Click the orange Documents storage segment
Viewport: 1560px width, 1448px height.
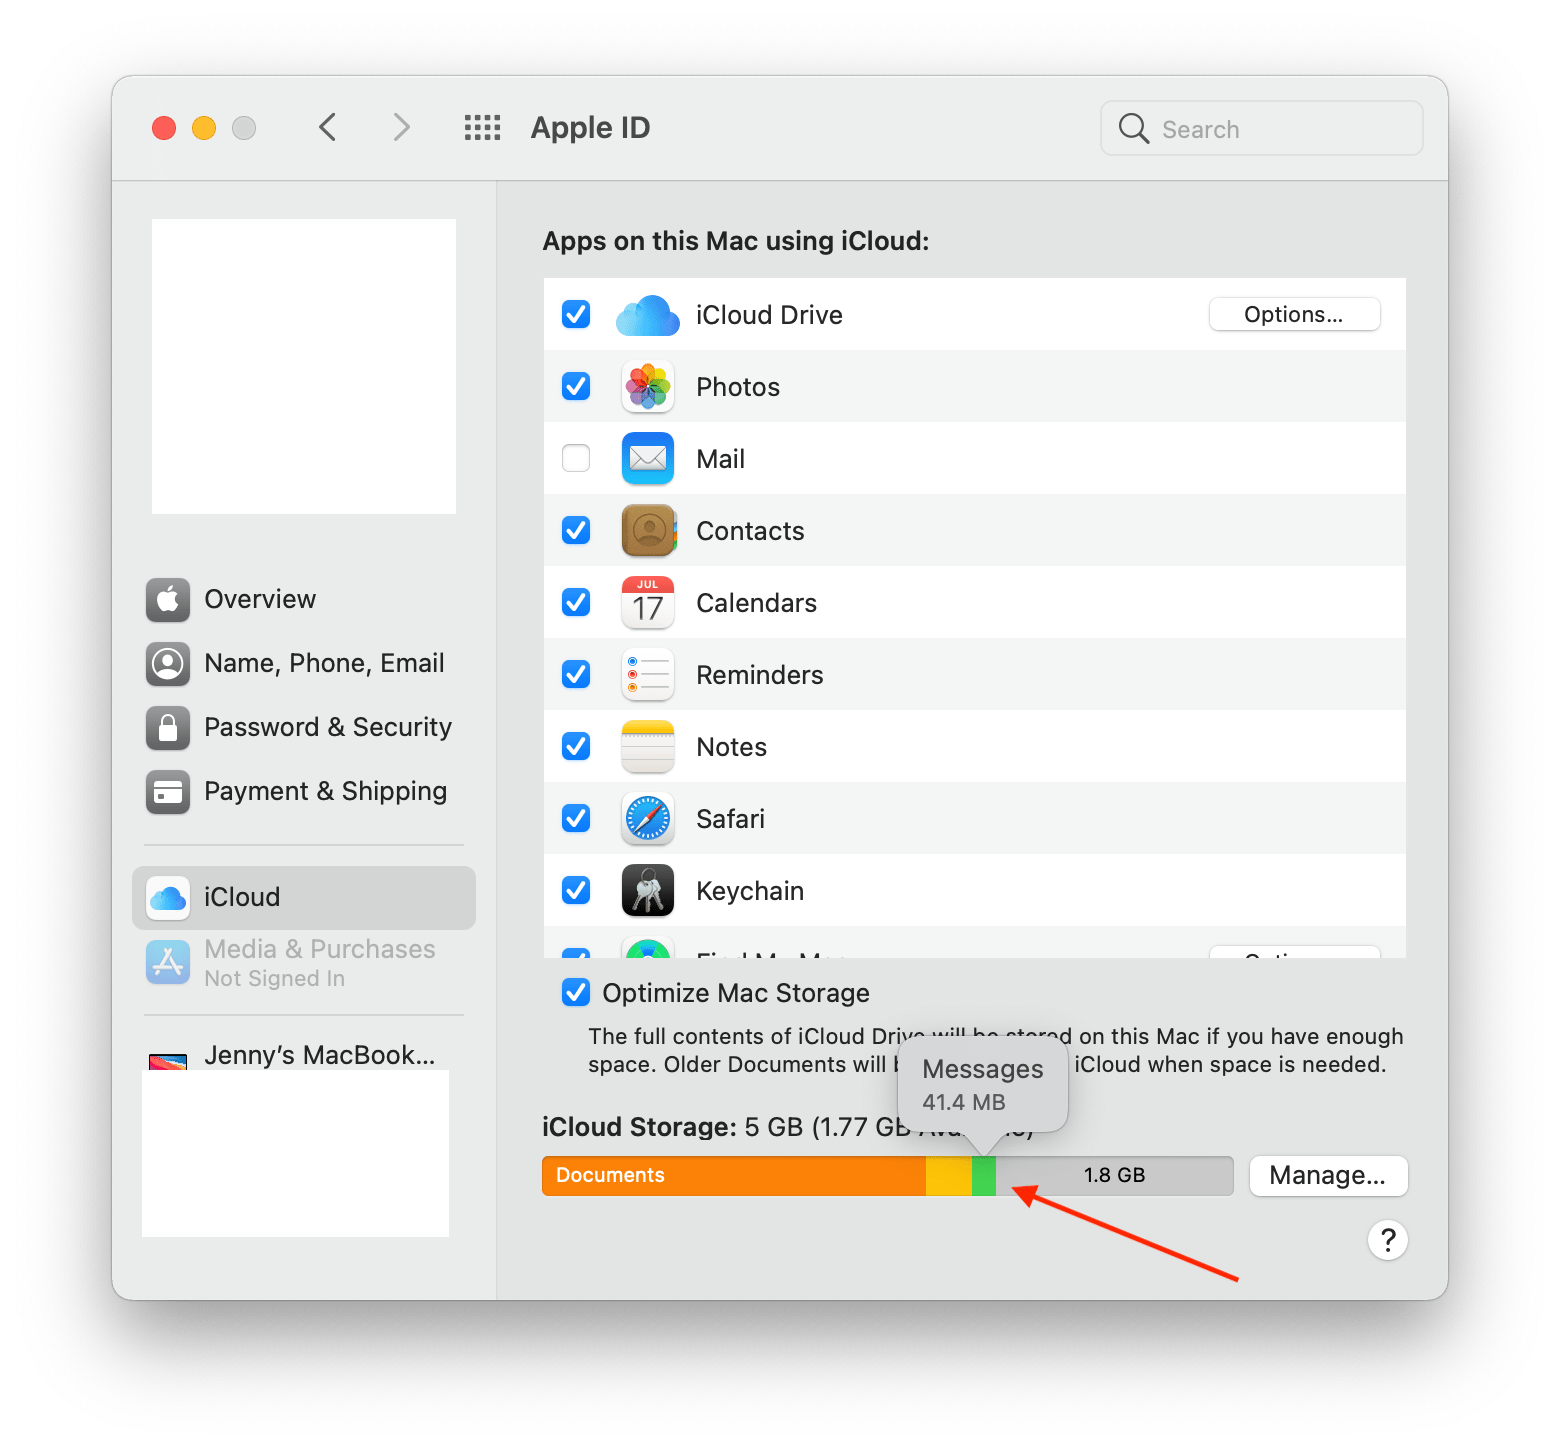734,1176
